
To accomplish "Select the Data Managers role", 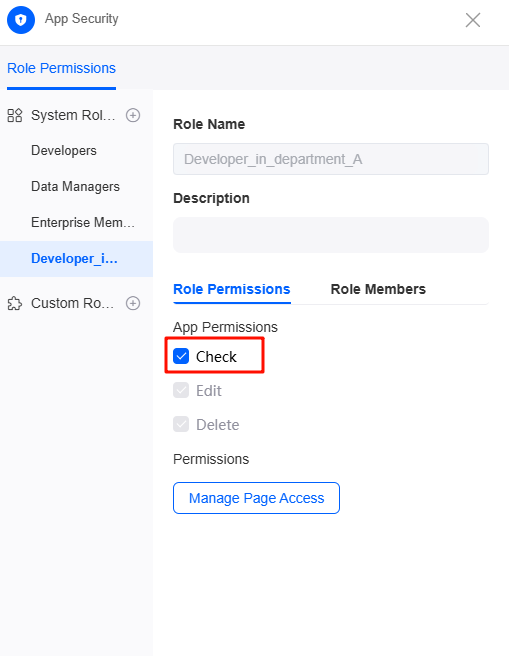I will [75, 187].
